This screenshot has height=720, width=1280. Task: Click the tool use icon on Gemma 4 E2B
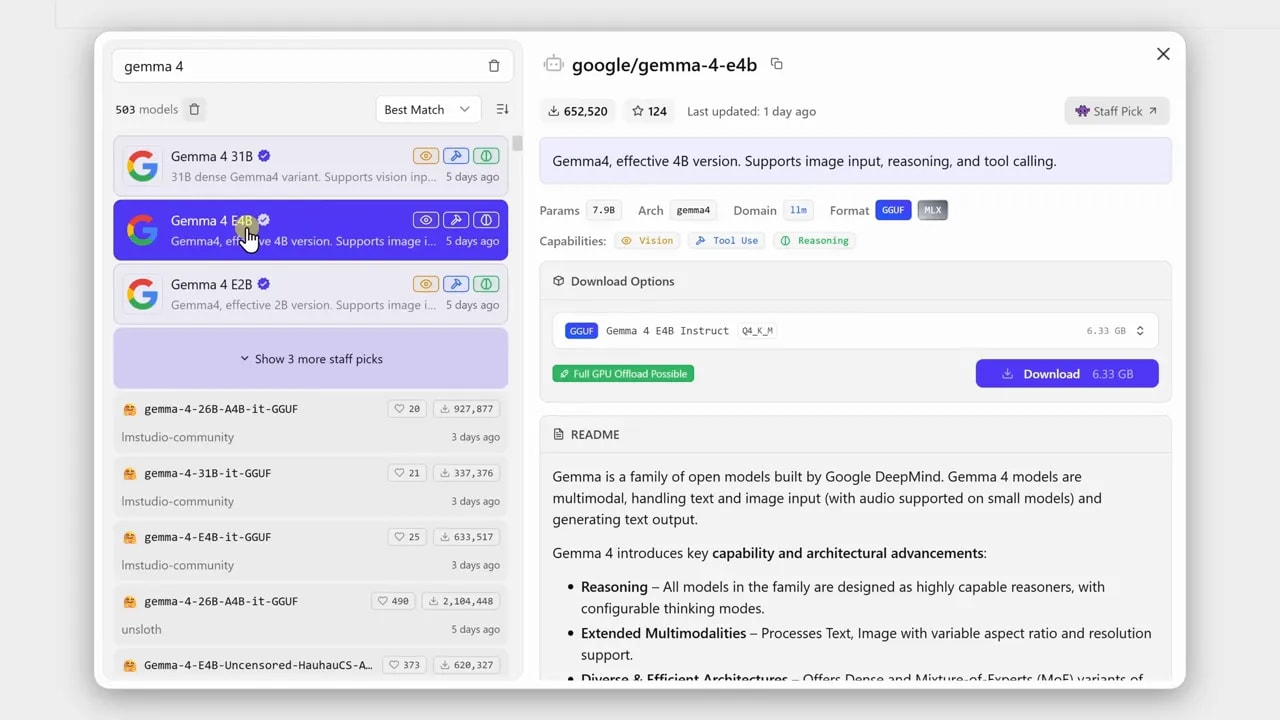pyautogui.click(x=456, y=284)
